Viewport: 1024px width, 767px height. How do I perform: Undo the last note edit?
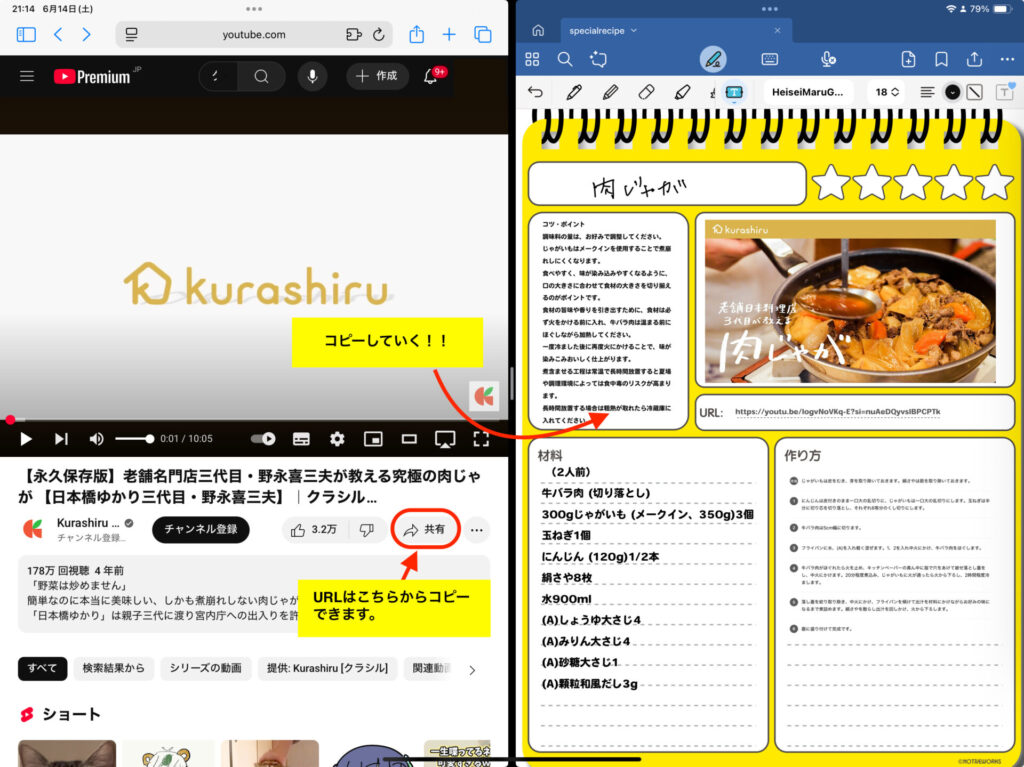(536, 92)
